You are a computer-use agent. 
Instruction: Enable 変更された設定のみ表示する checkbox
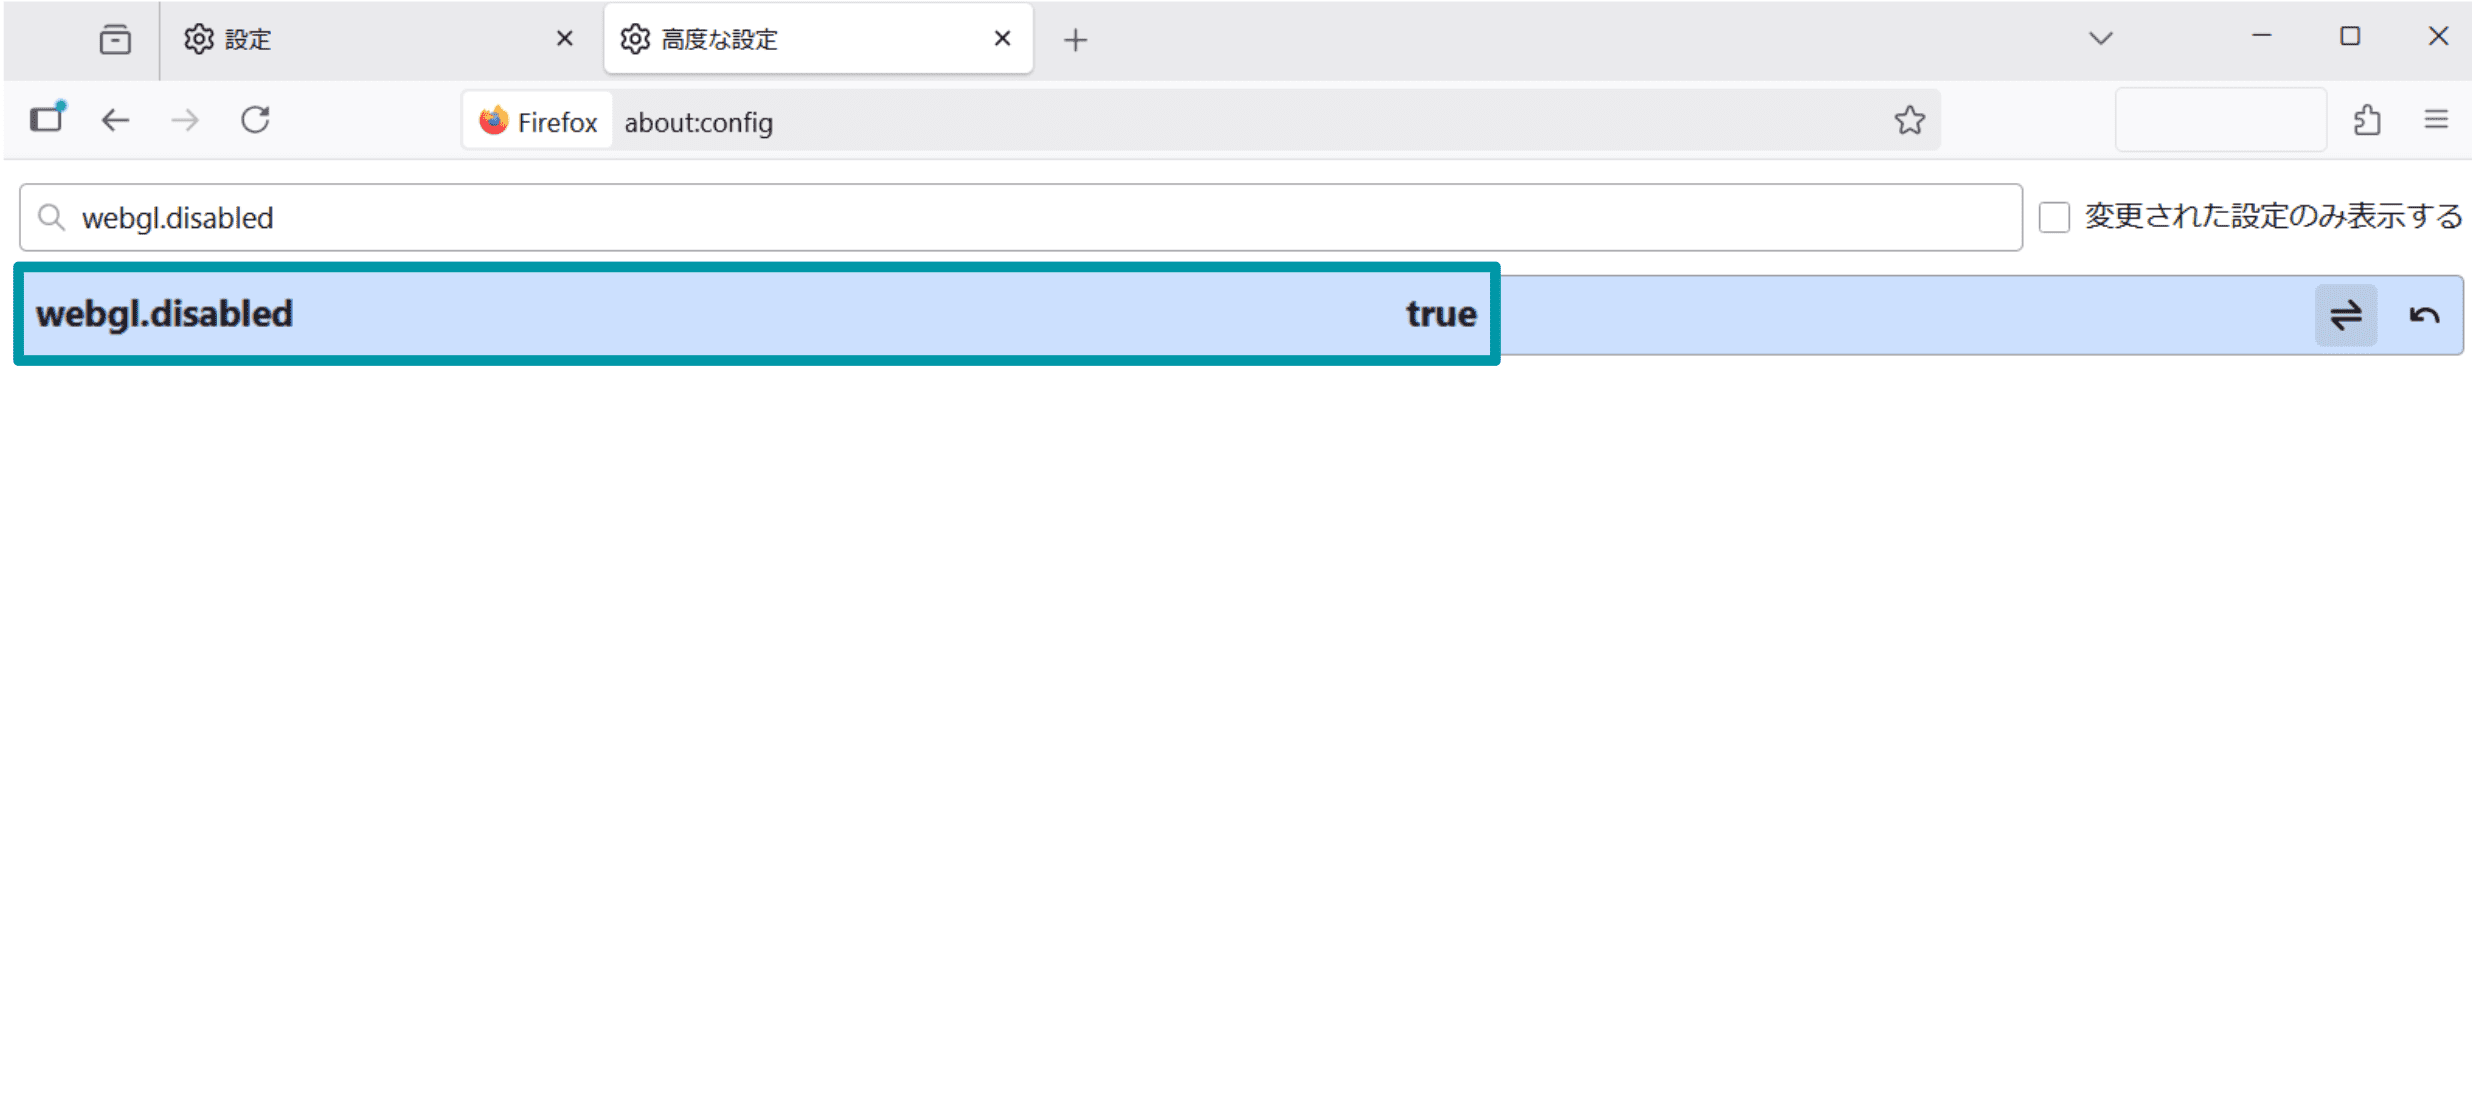[2053, 216]
